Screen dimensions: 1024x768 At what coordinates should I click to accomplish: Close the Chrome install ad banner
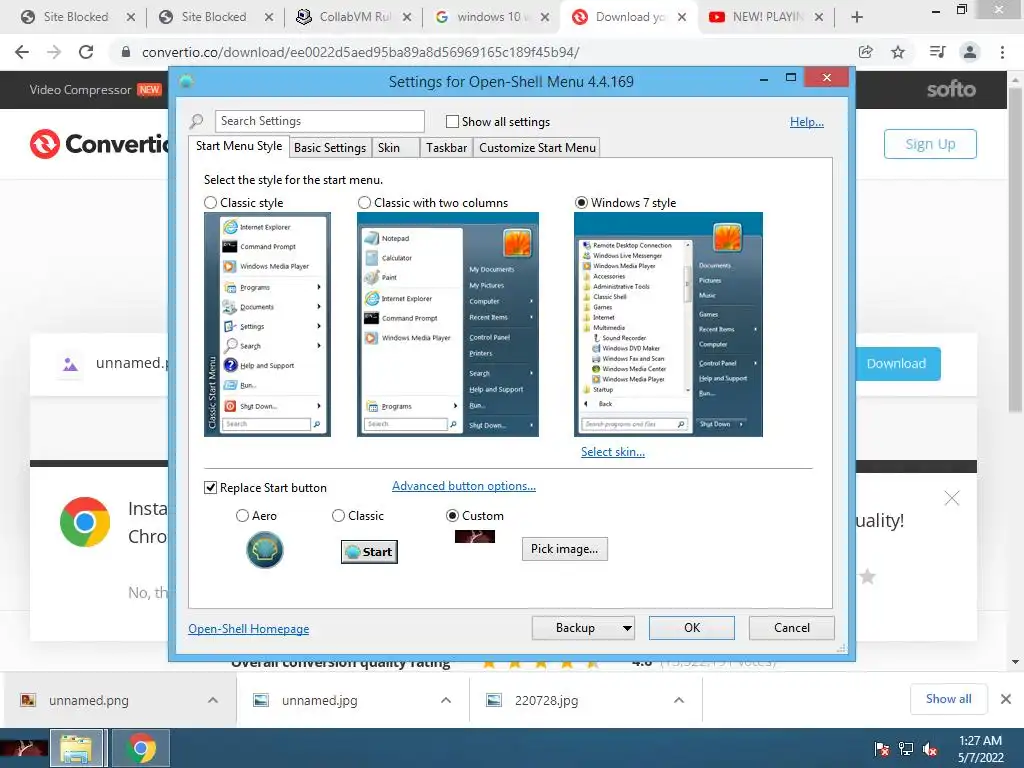(952, 498)
